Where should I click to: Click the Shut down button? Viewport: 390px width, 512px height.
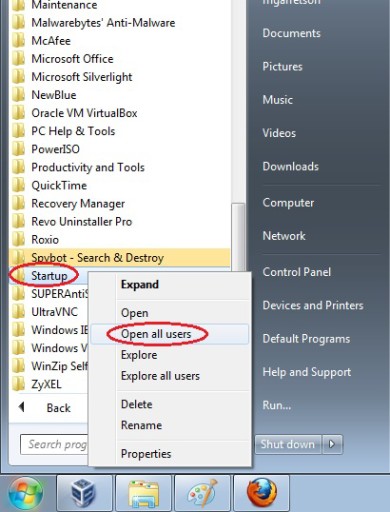click(x=288, y=444)
